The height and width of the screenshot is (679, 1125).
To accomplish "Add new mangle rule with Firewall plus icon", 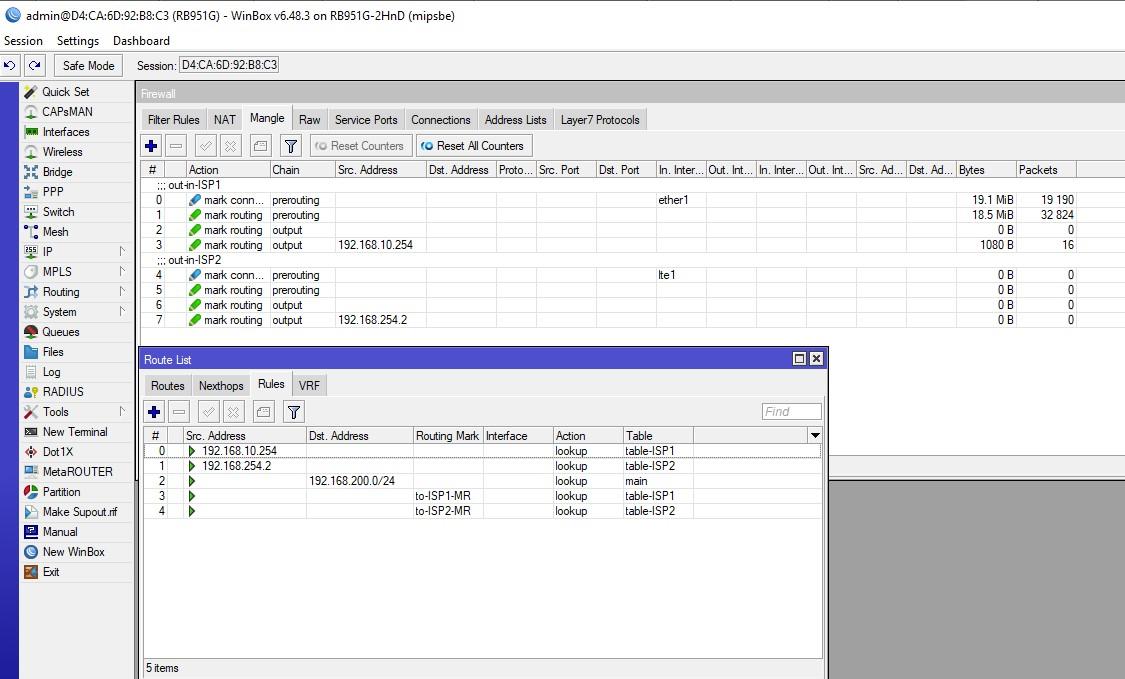I will (x=151, y=146).
